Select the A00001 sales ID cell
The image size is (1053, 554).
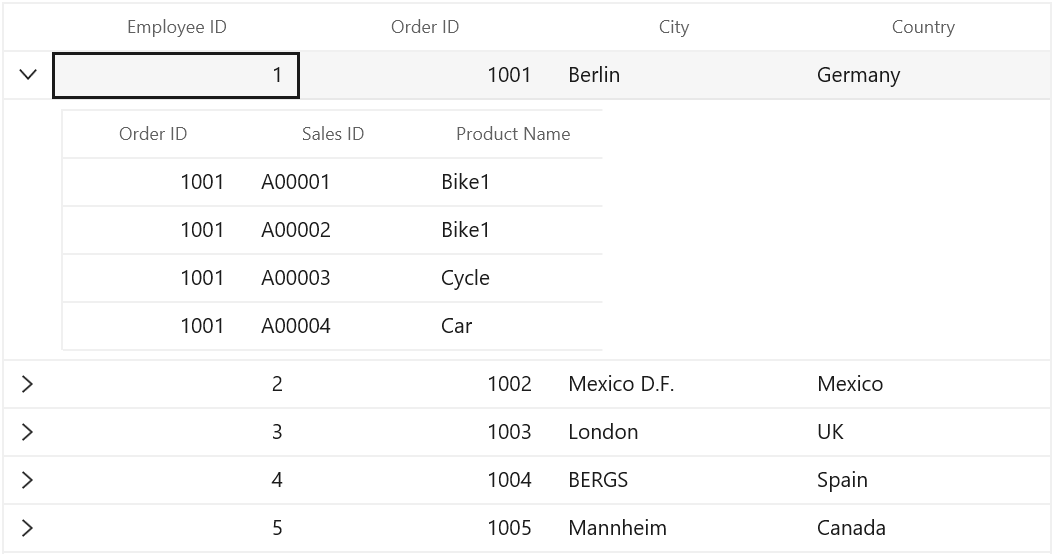pyautogui.click(x=332, y=182)
